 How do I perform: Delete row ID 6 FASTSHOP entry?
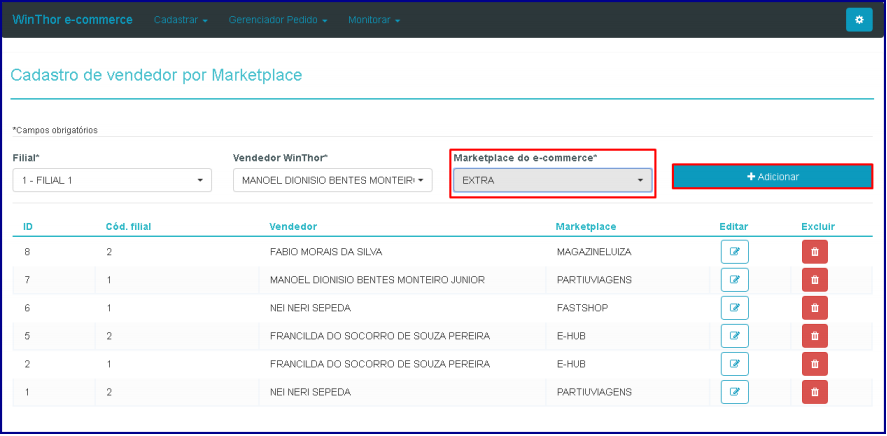[815, 308]
